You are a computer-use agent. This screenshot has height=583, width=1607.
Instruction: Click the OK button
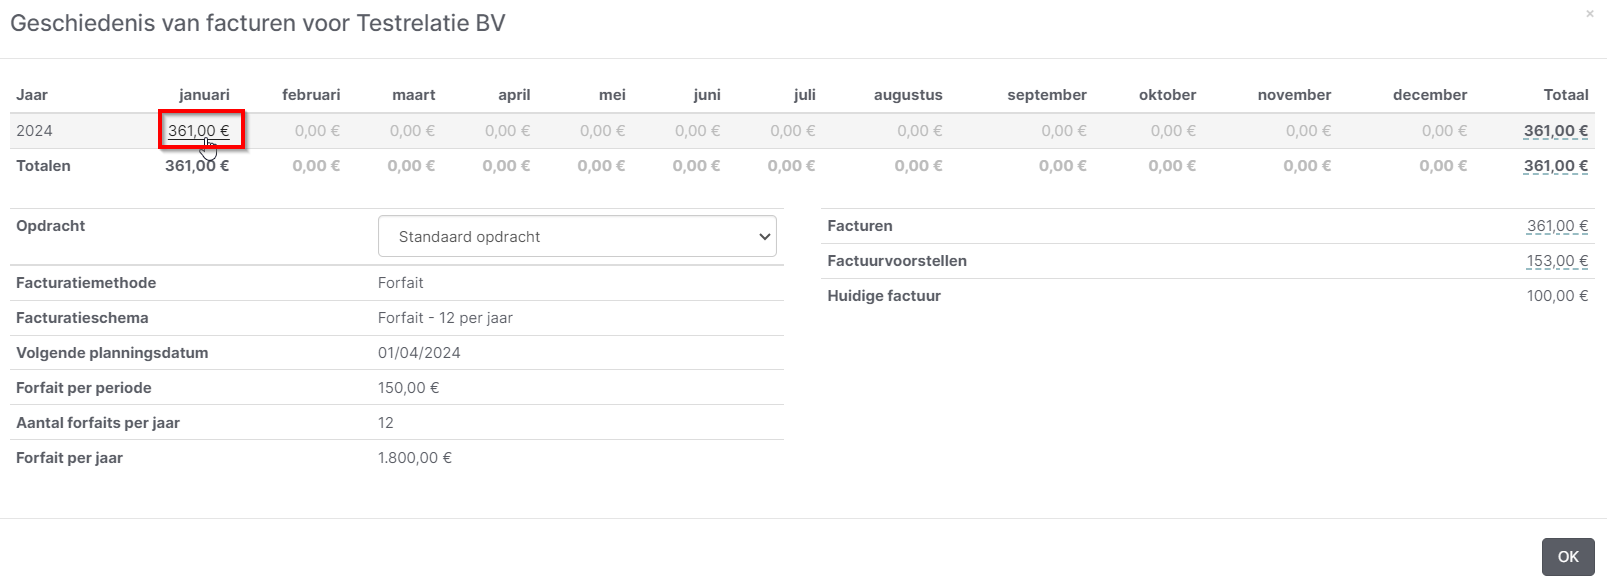tap(1568, 557)
